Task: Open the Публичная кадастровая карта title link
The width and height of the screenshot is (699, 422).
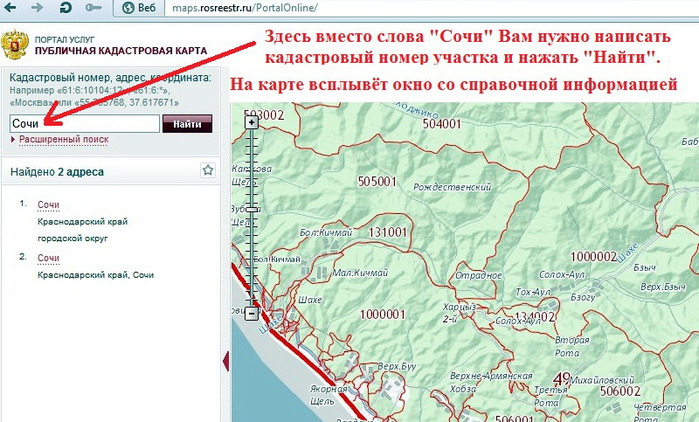Action: (121, 51)
